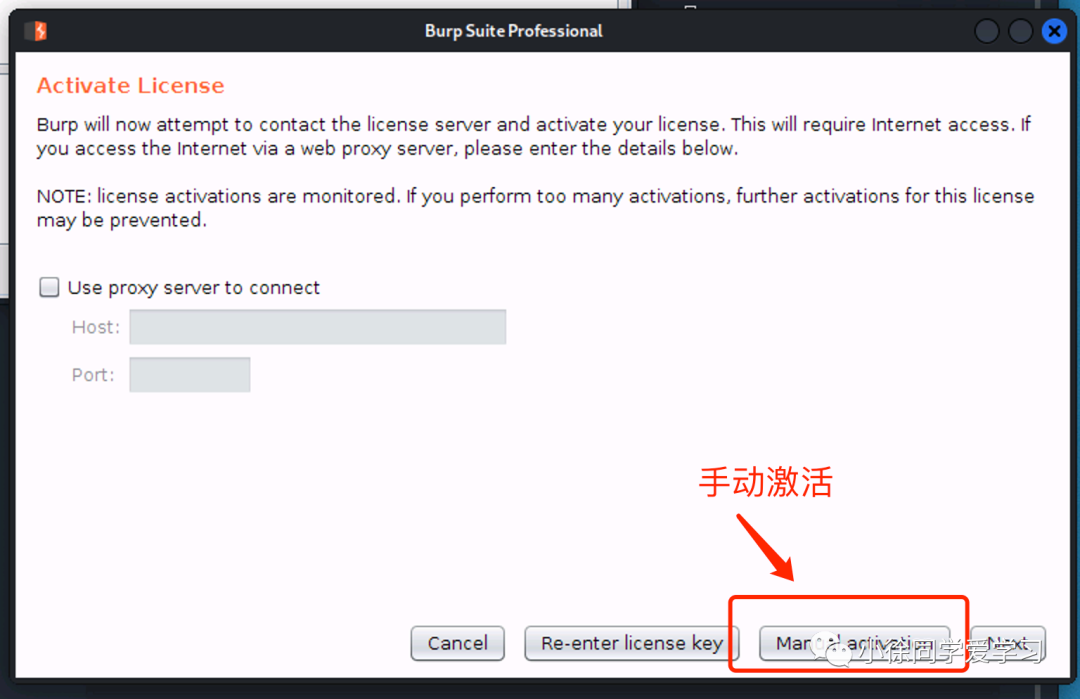Choose Re-enter license key

point(632,643)
